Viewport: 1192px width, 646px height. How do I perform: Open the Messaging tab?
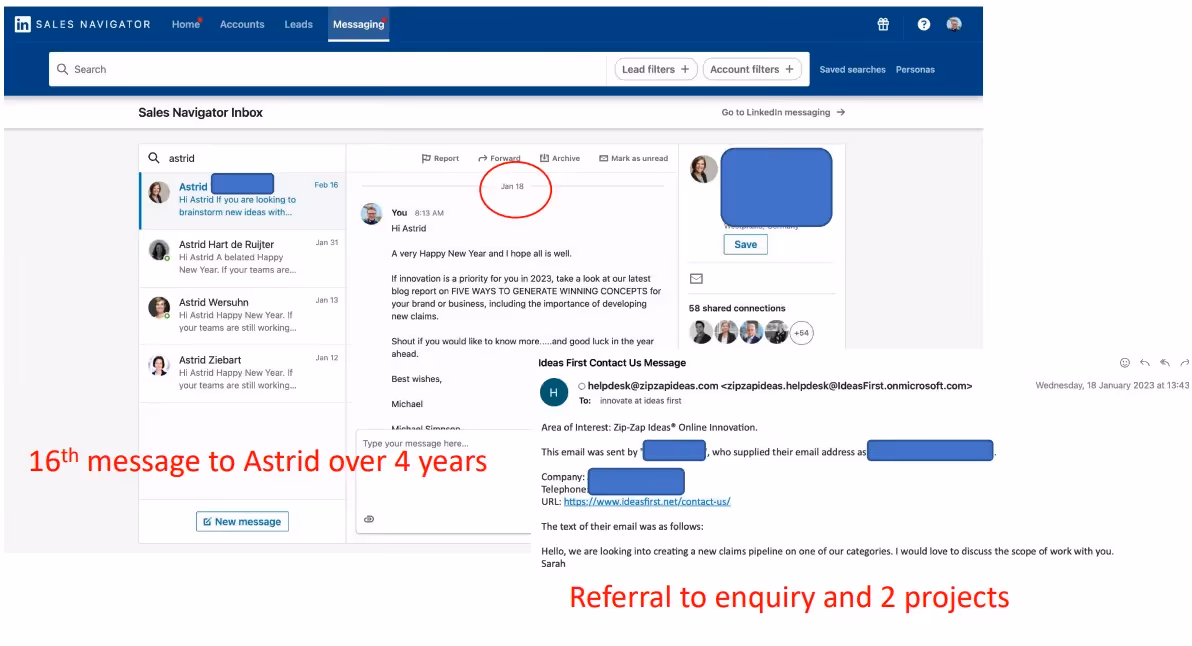[358, 24]
